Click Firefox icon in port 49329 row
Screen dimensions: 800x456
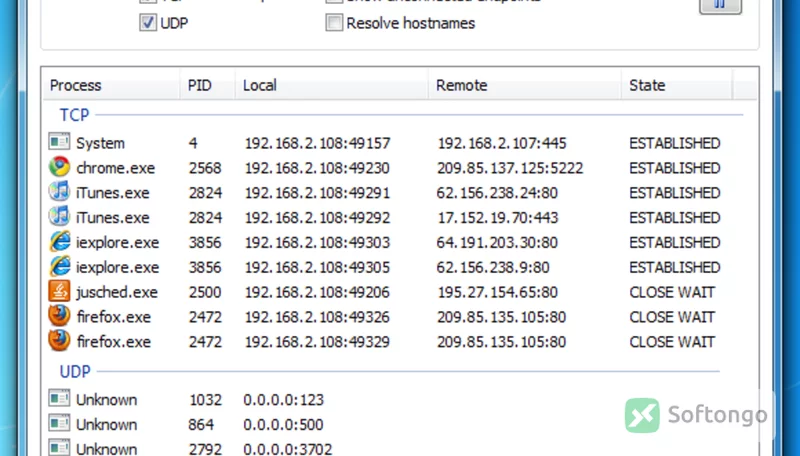(x=59, y=341)
